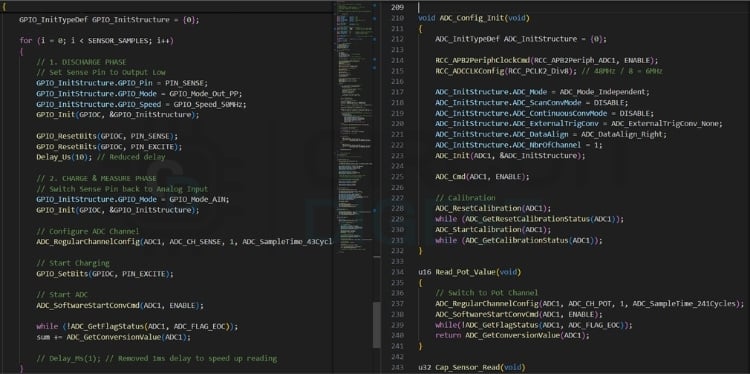Click ADC_StartCalibration(ADC1) line
The height and width of the screenshot is (374, 750).
tap(493, 230)
